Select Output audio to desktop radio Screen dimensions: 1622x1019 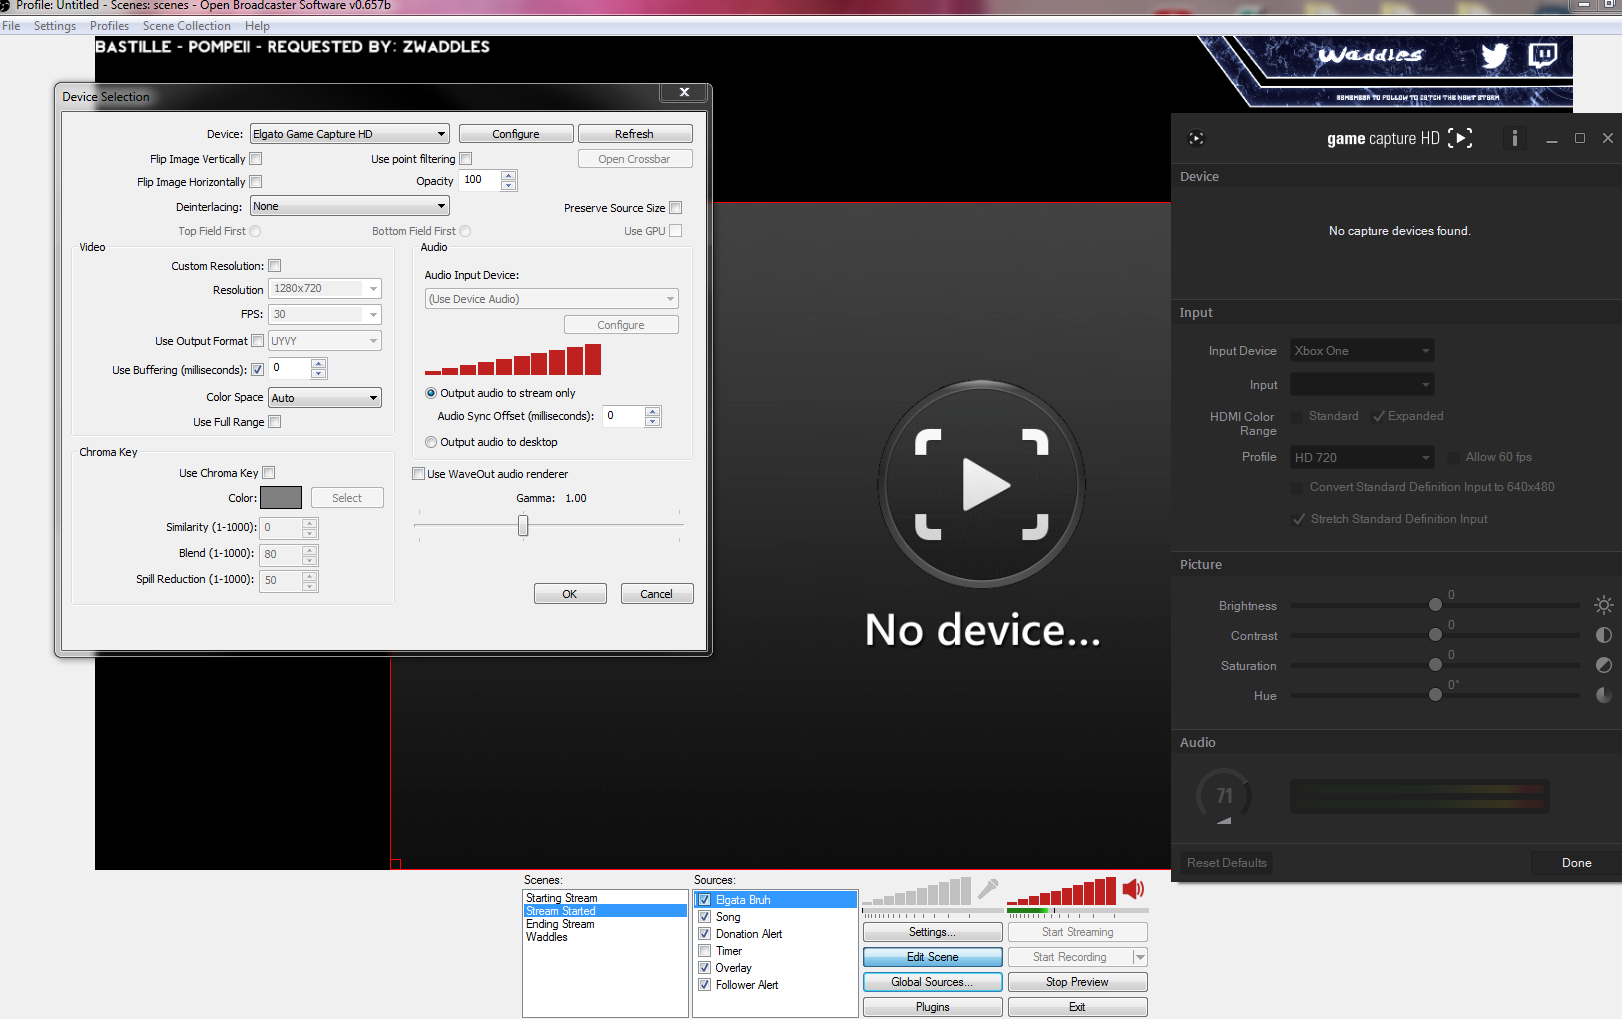(431, 442)
